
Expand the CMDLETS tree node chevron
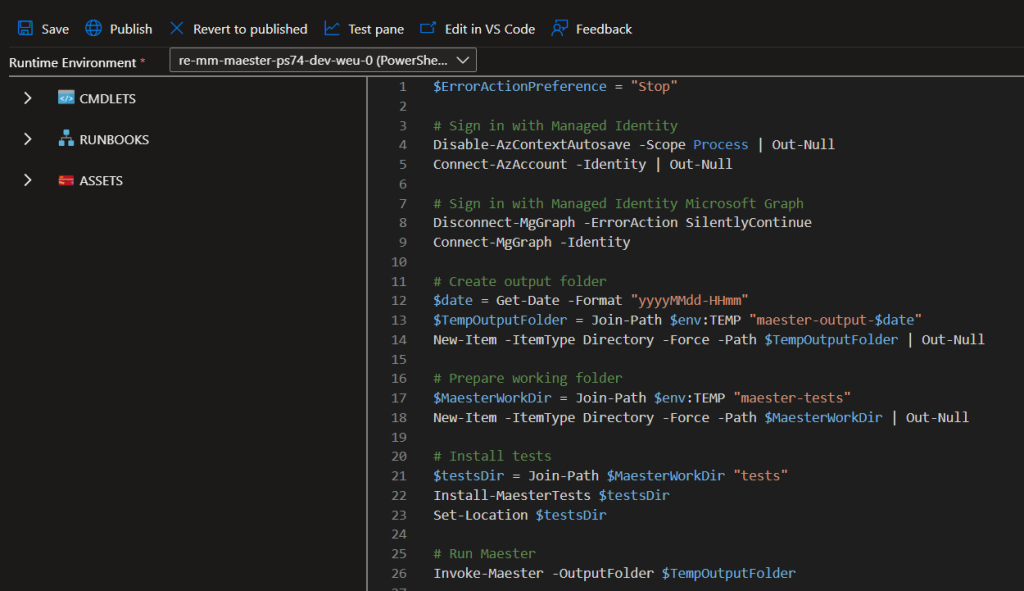click(x=27, y=98)
